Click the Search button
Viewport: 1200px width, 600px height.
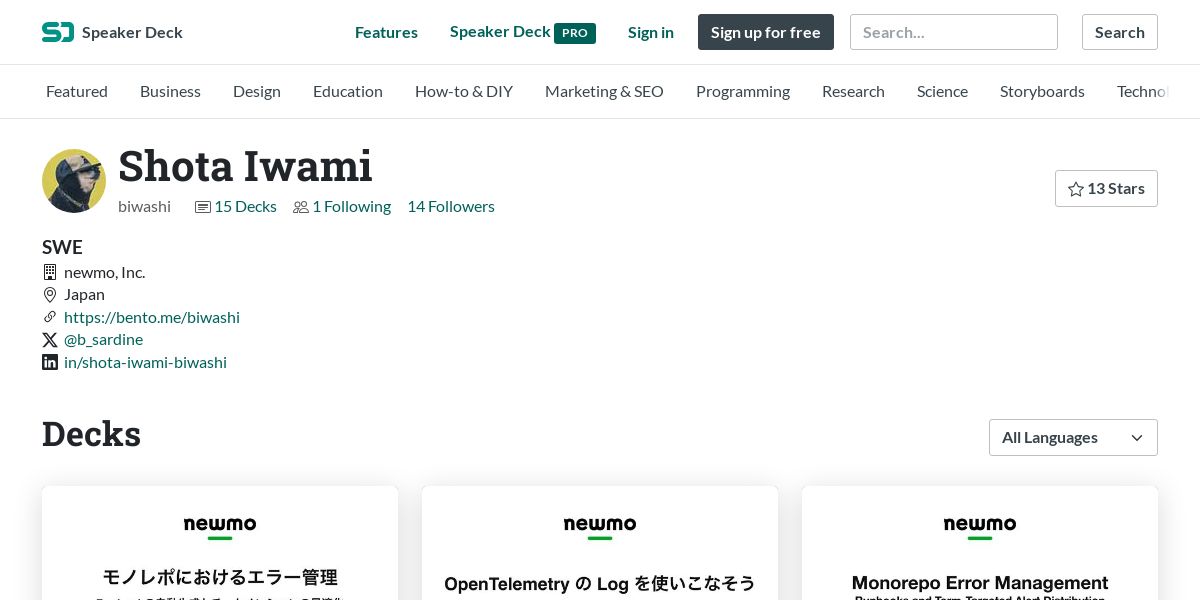click(1120, 32)
